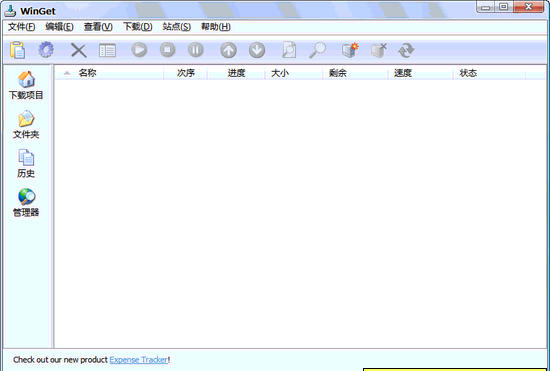
Task: Maximize the WinGet window
Action: point(504,7)
